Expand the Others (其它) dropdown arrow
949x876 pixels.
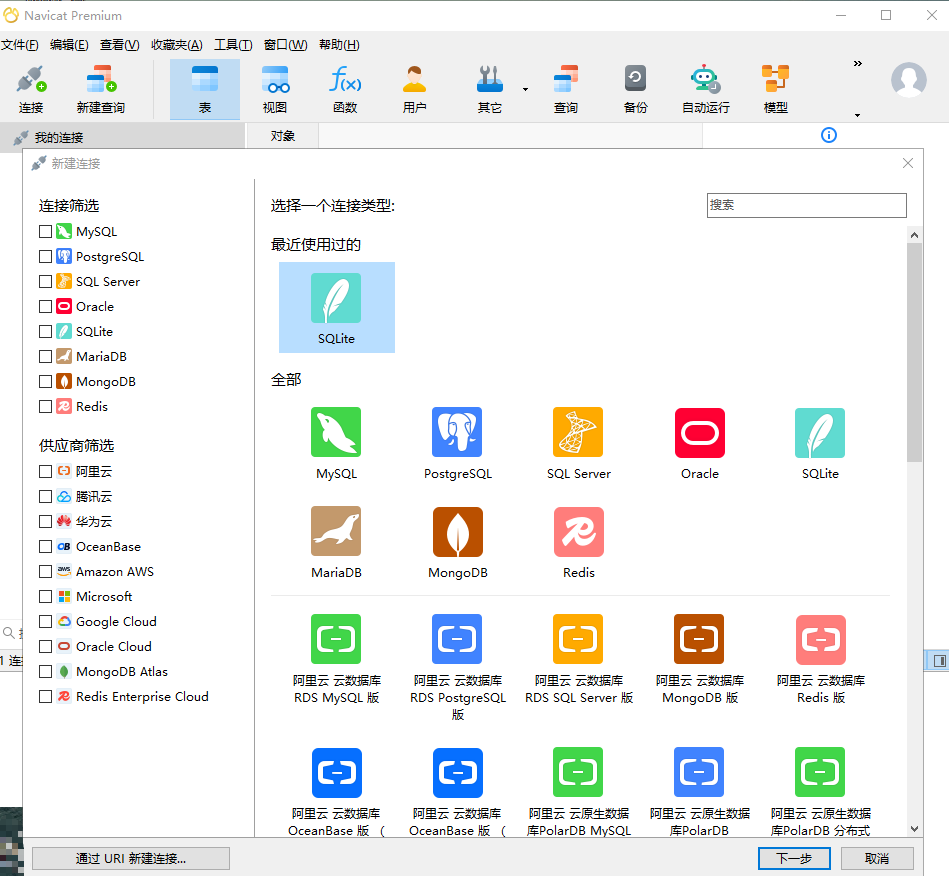[x=525, y=90]
